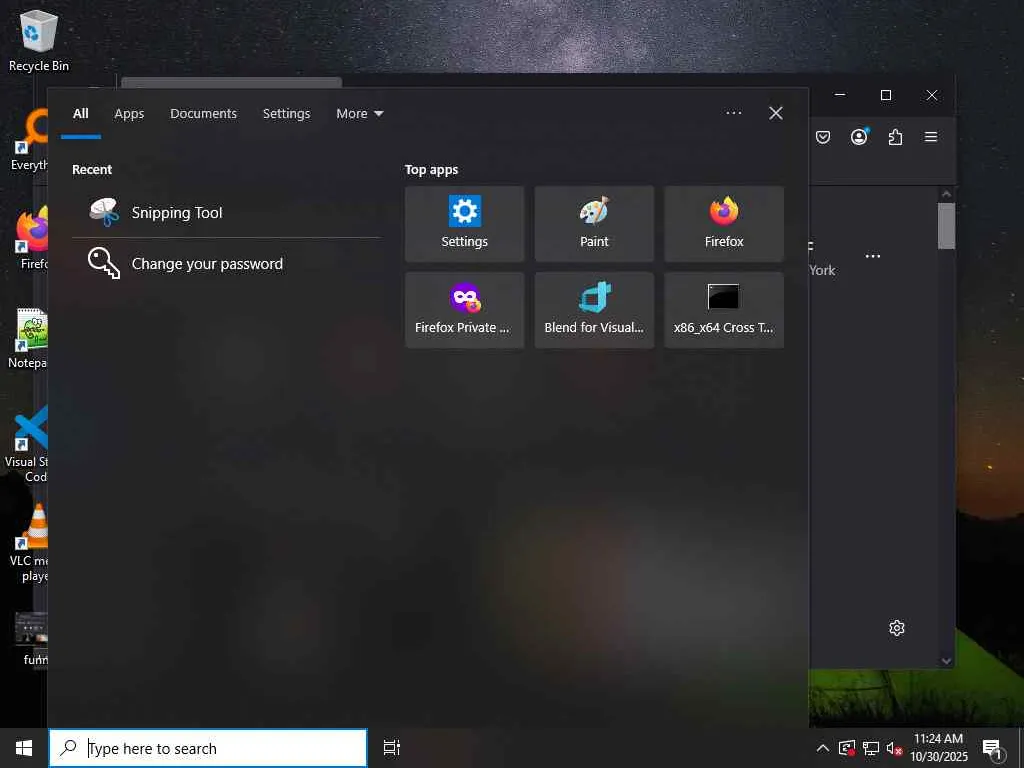
Task: Select Everything search desktop shortcut
Action: tap(31, 140)
